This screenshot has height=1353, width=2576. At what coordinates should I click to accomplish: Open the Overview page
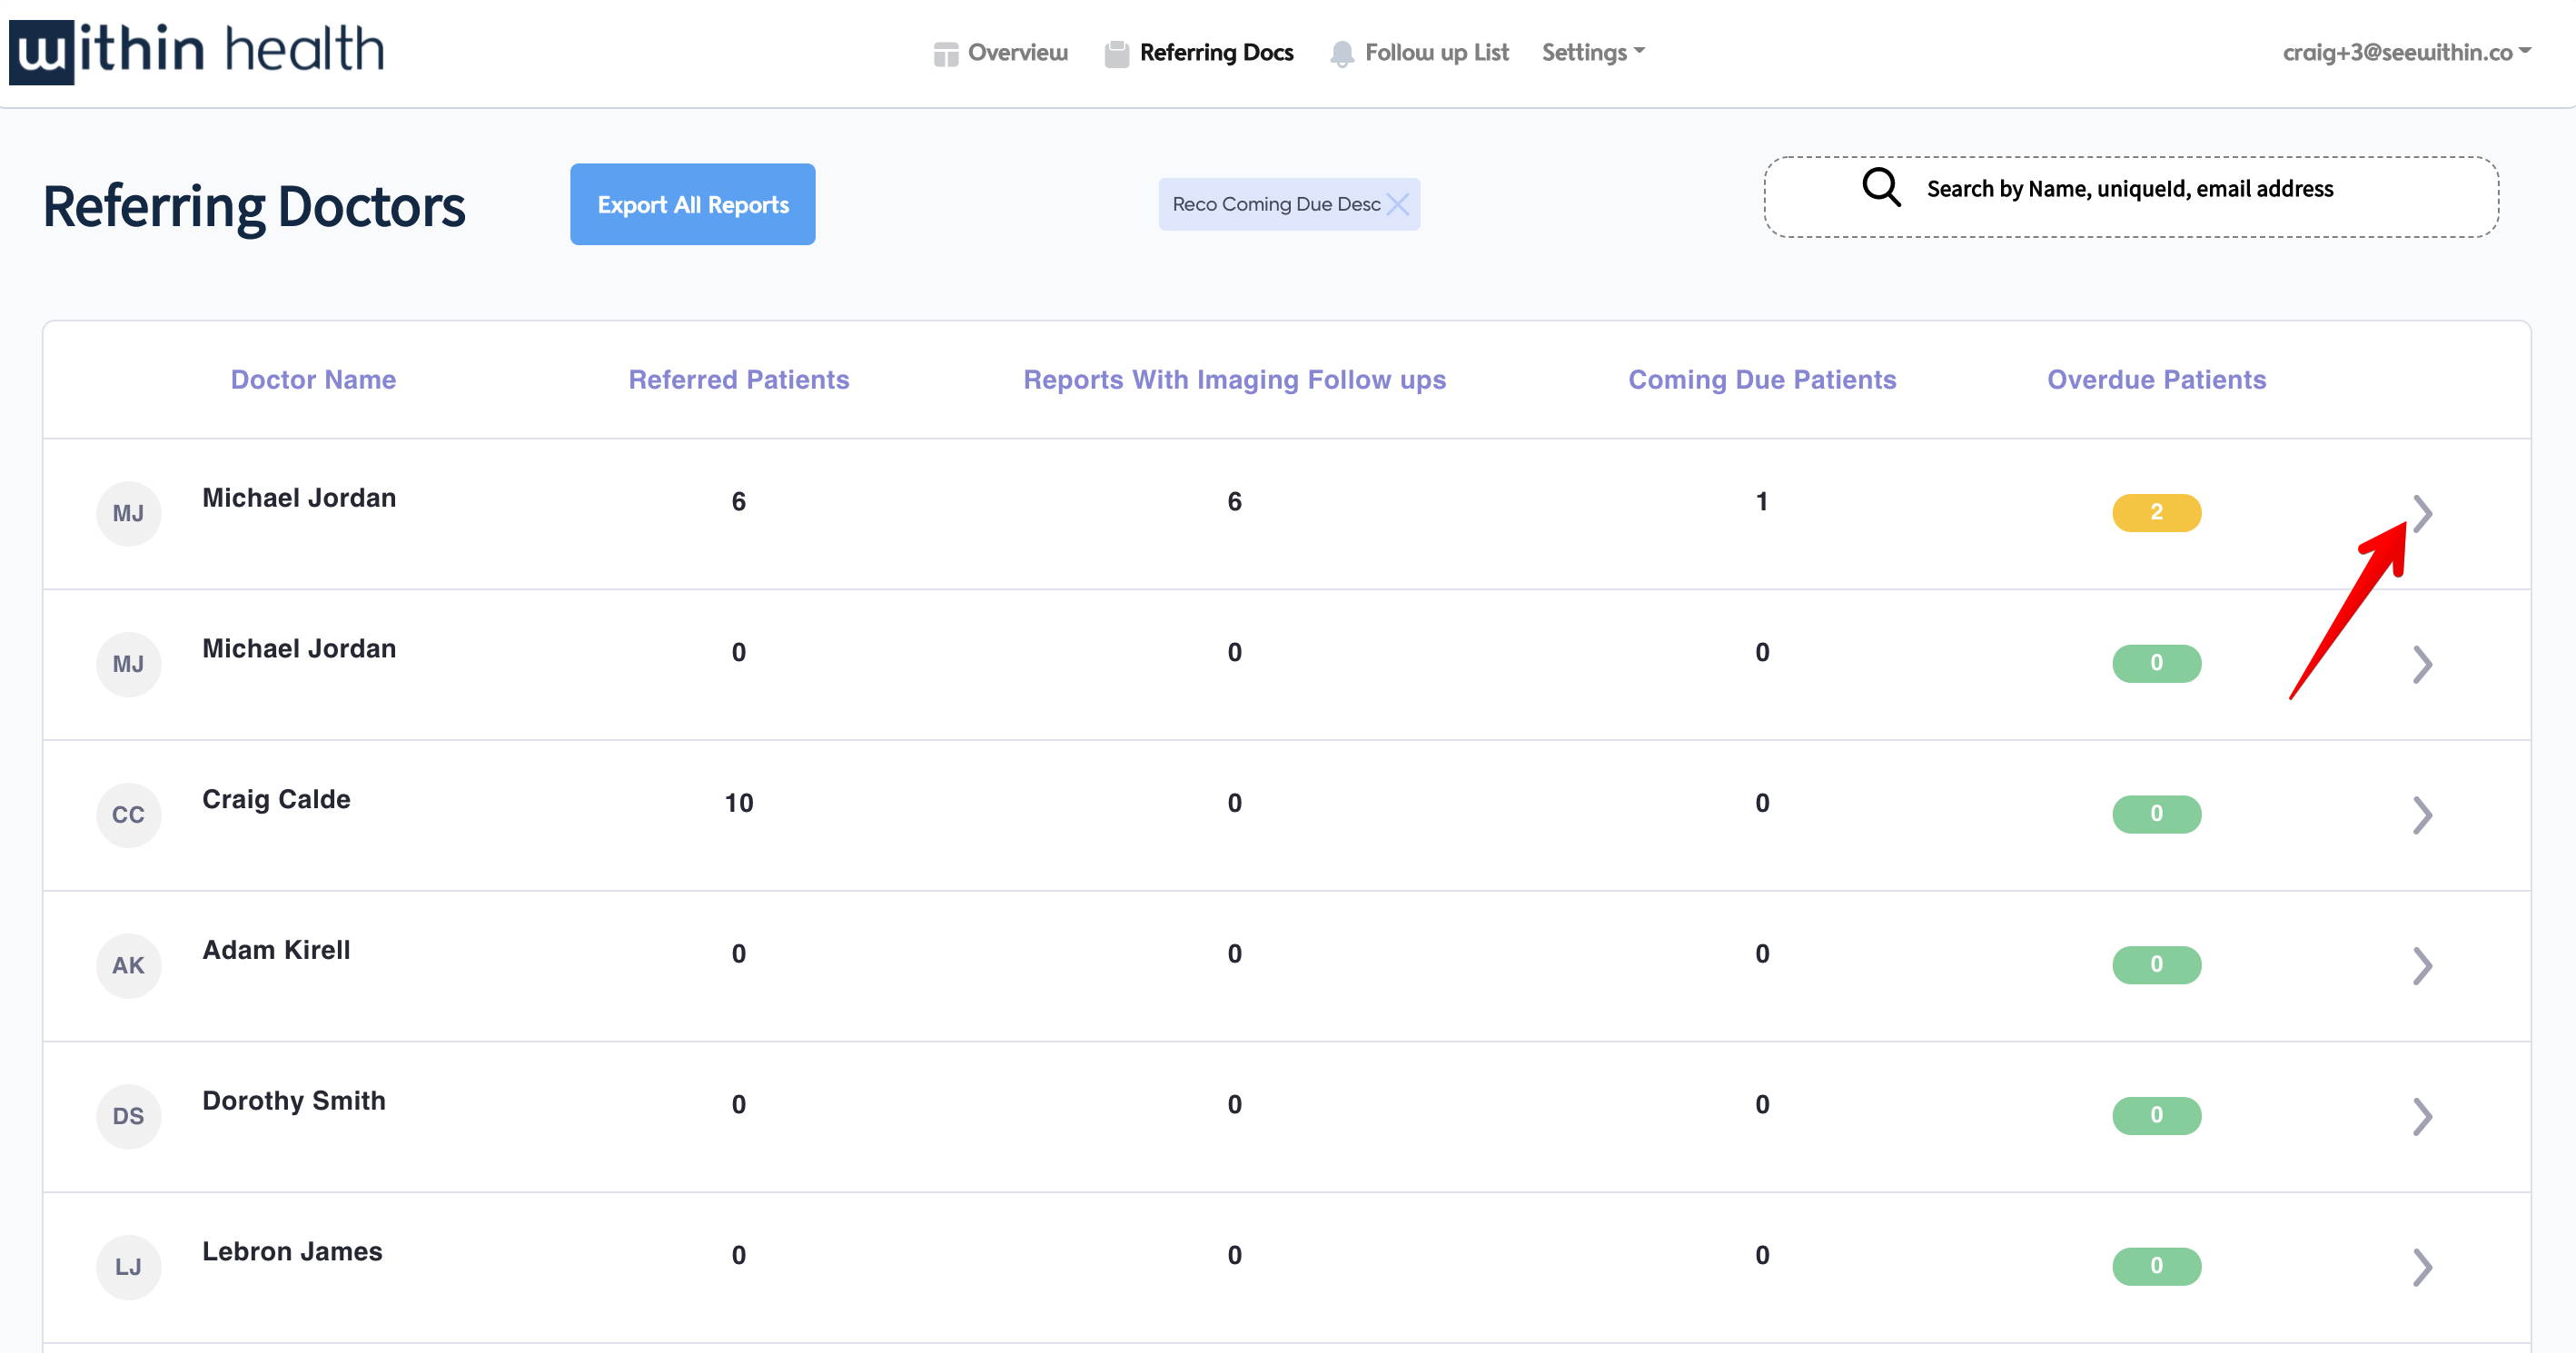(1000, 52)
